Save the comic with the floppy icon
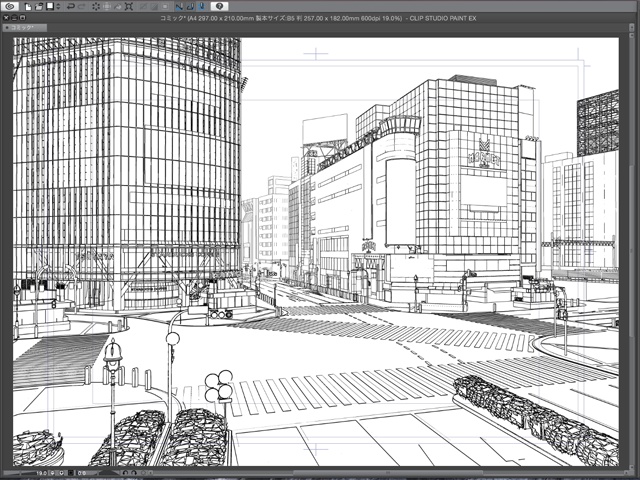 (50, 6)
